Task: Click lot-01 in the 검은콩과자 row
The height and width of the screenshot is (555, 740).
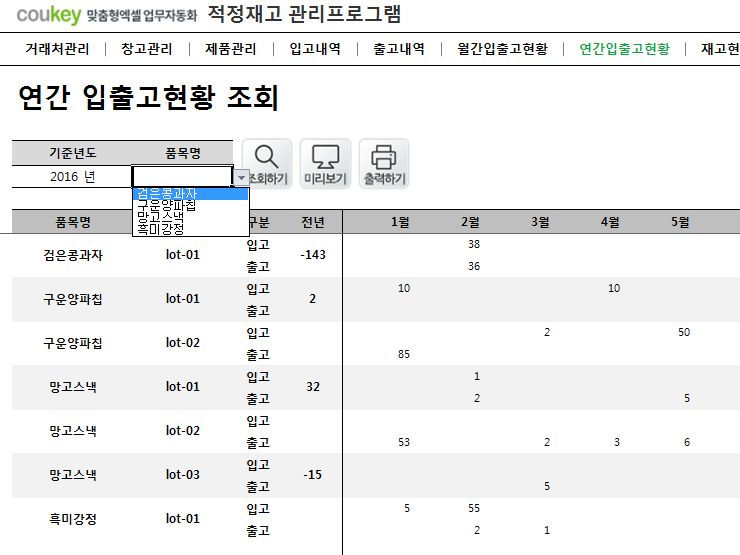Action: tap(183, 255)
